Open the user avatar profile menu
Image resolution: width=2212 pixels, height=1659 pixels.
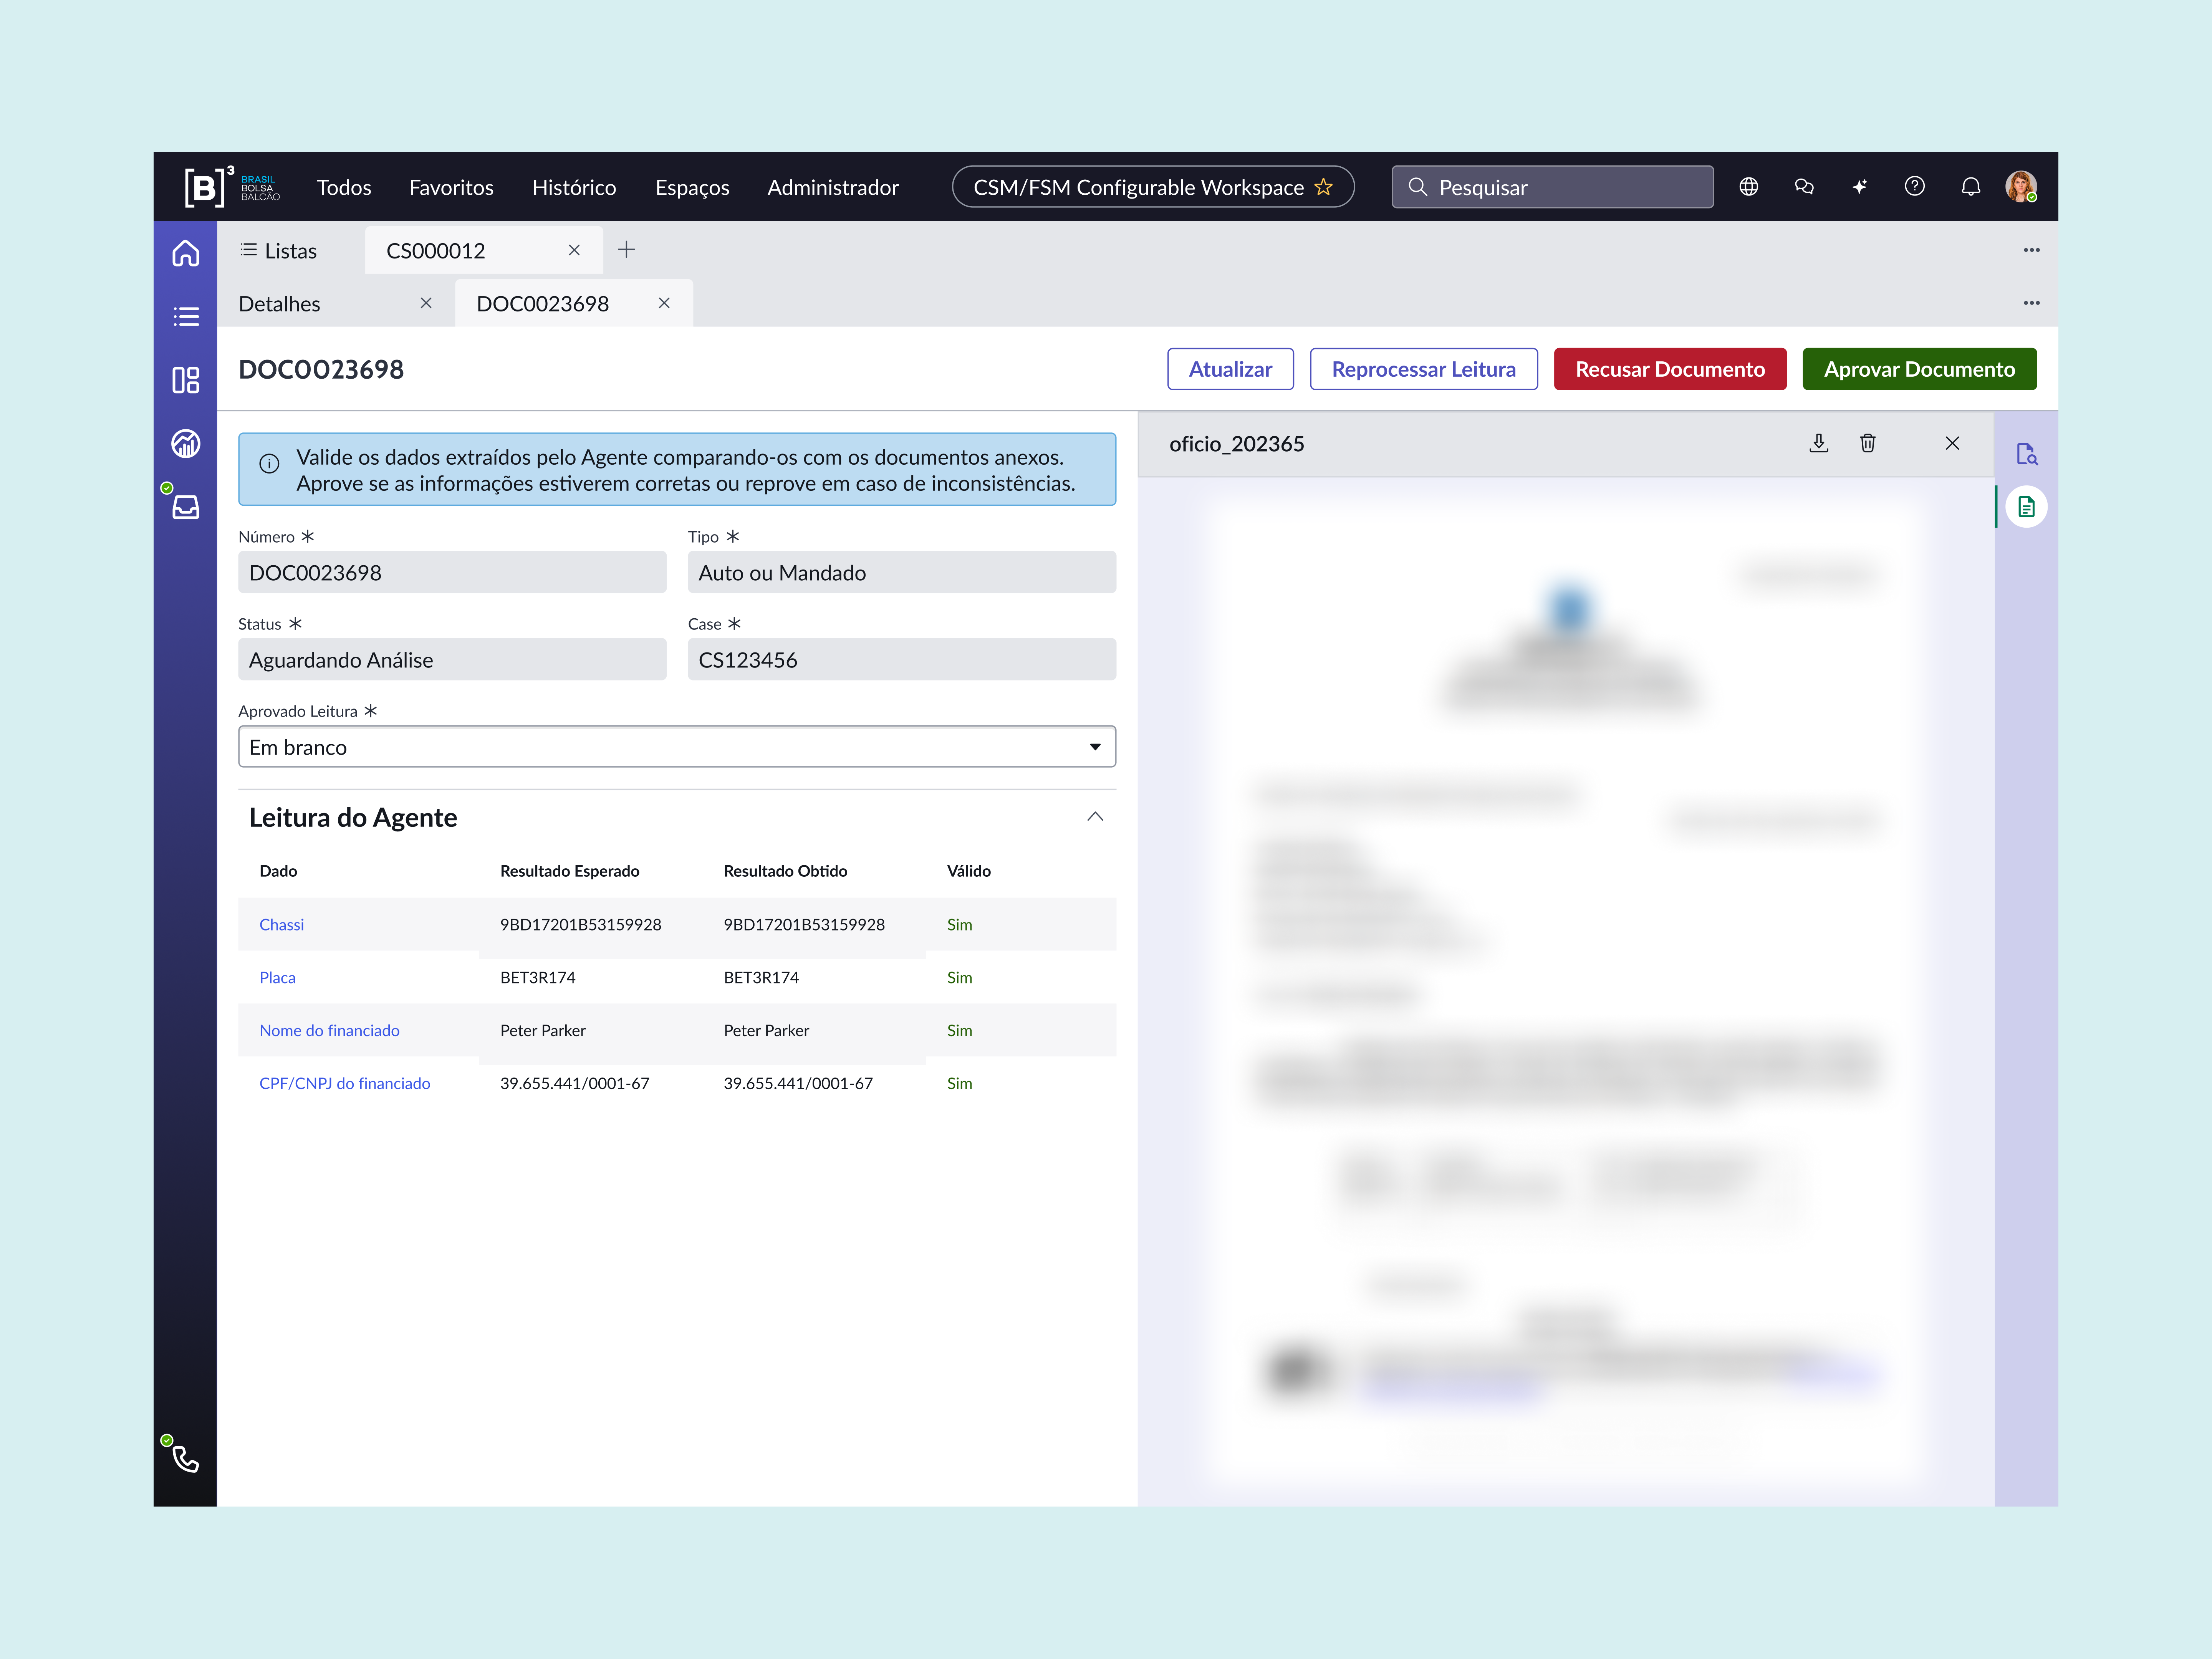2021,187
